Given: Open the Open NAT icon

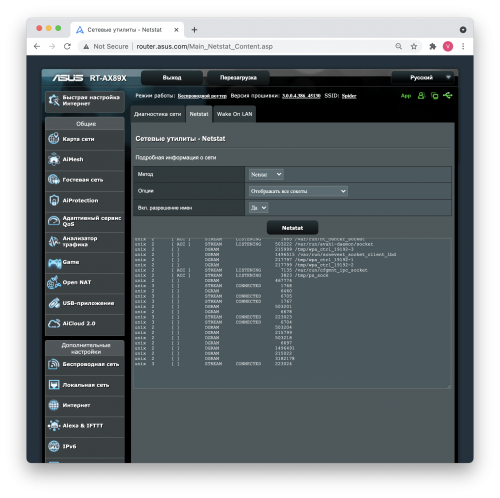Looking at the screenshot, I should coord(54,283).
